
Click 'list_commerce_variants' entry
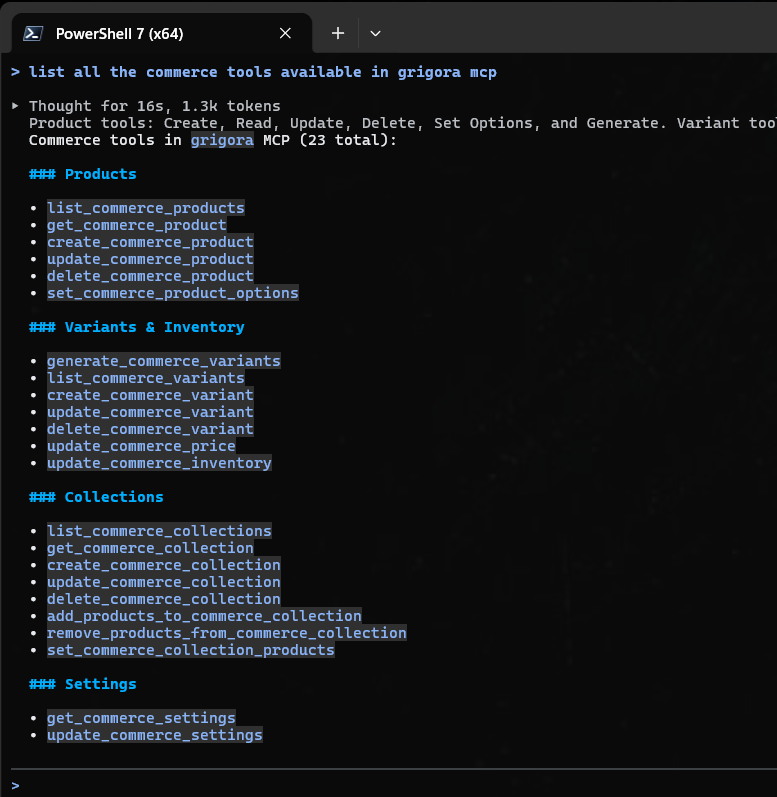146,378
